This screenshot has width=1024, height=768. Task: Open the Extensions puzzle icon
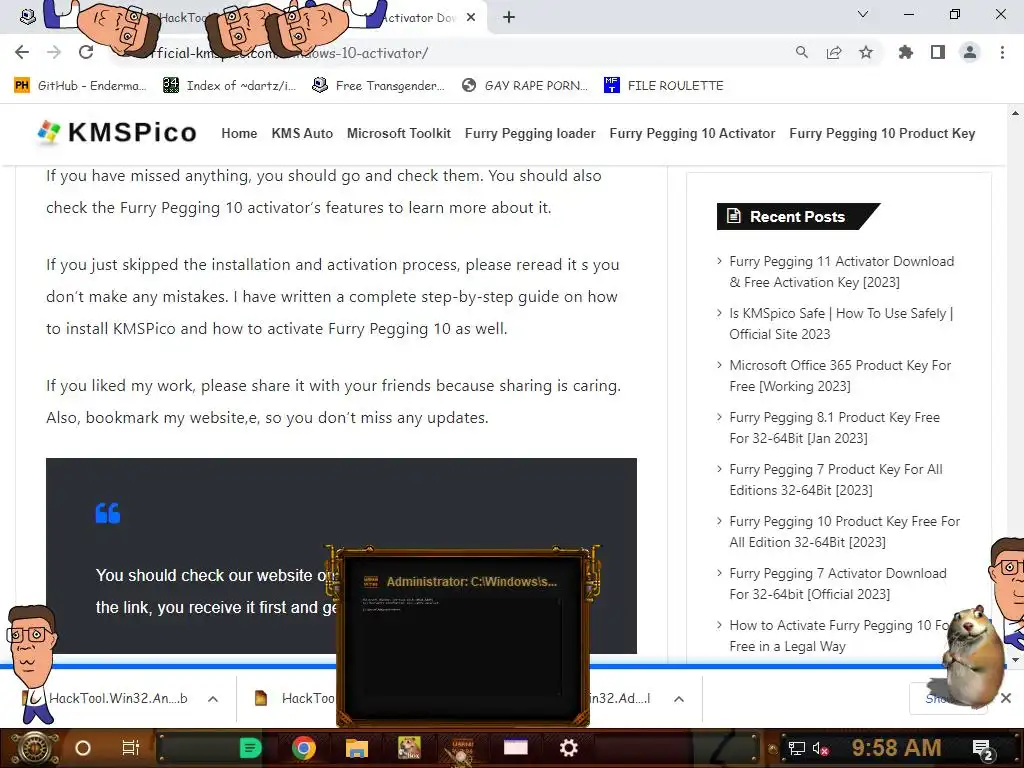point(906,52)
